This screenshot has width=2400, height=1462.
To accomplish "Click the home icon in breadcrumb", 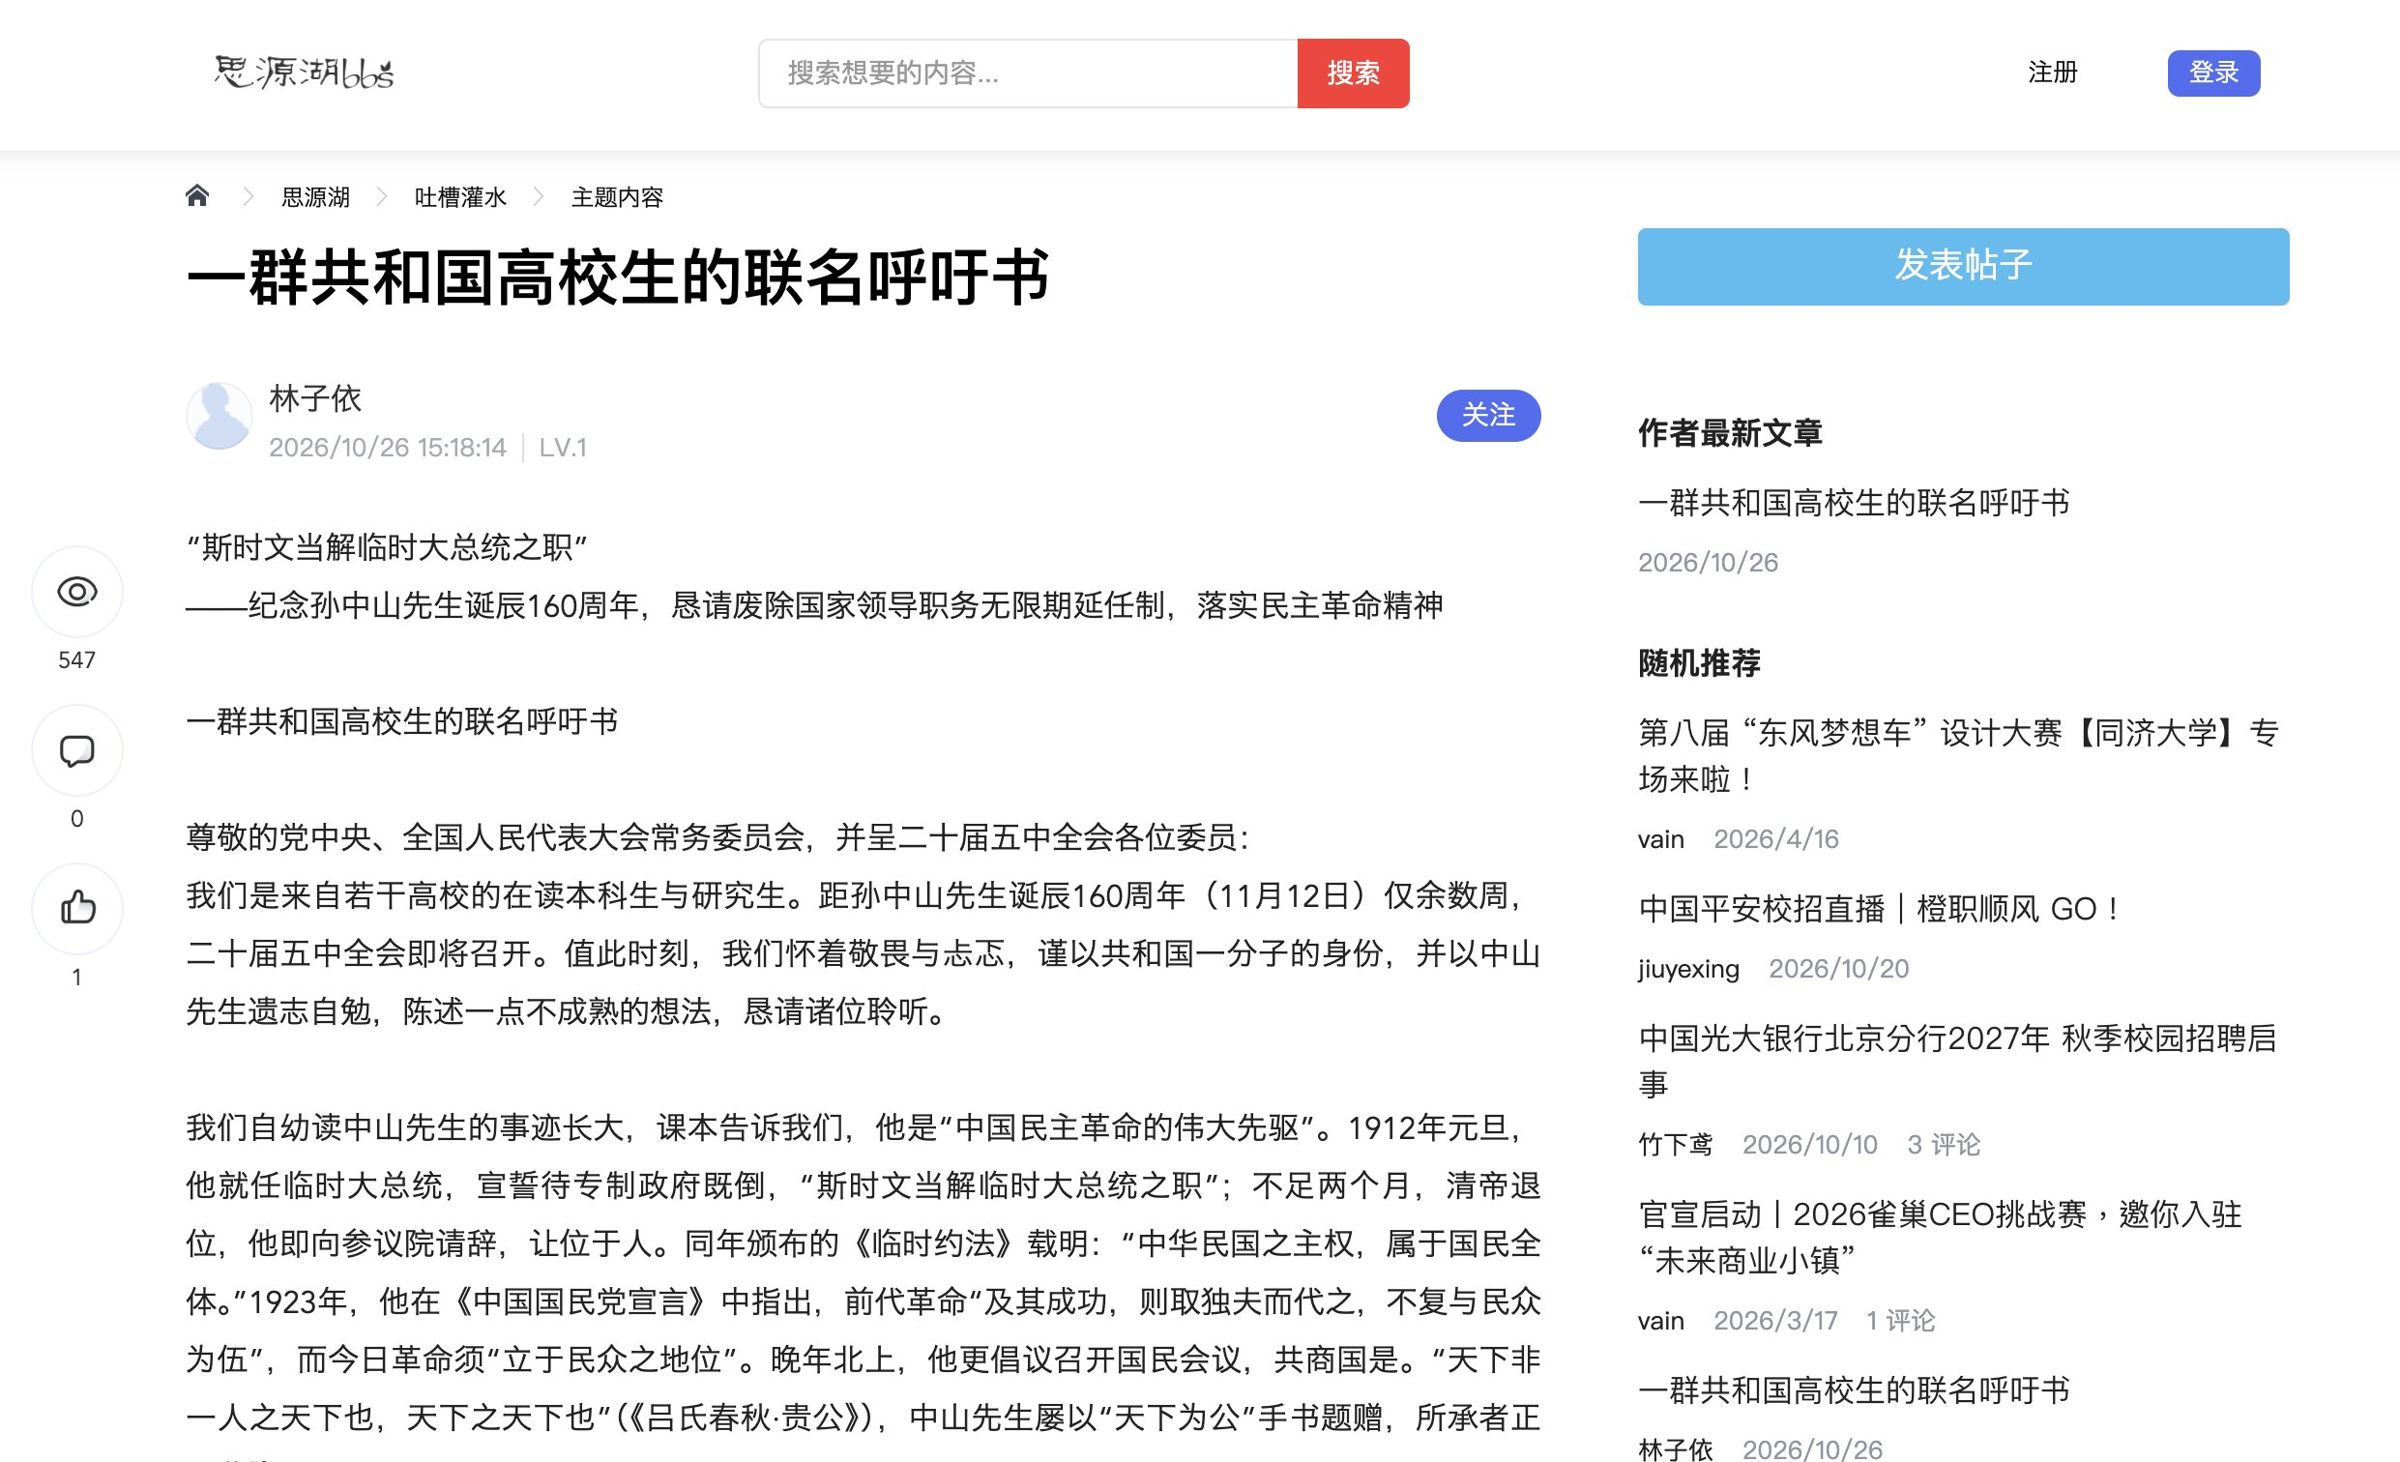I will tap(197, 196).
